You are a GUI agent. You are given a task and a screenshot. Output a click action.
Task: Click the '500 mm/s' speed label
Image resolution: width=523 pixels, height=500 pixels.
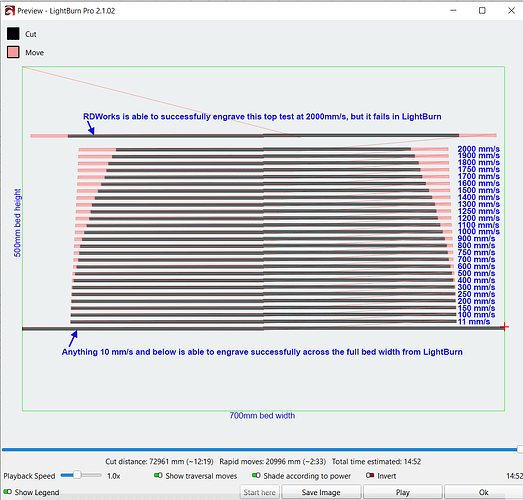(476, 273)
